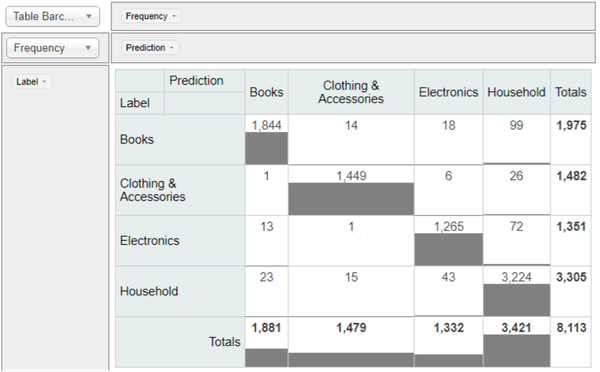This screenshot has width=600, height=372.
Task: Click the Household column header
Action: 517,92
